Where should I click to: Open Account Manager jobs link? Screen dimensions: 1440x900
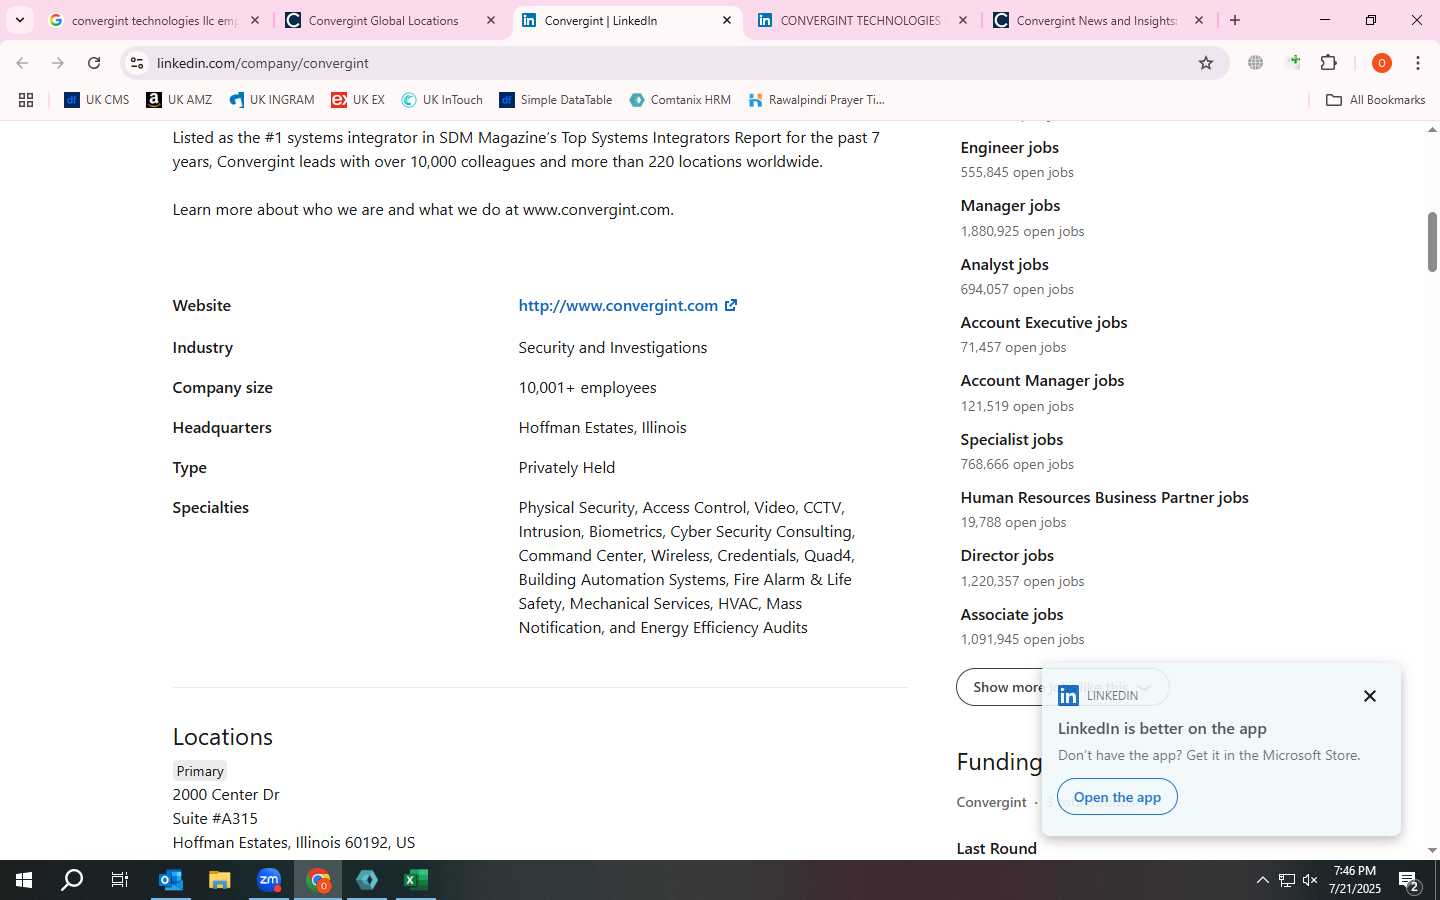coord(1042,380)
